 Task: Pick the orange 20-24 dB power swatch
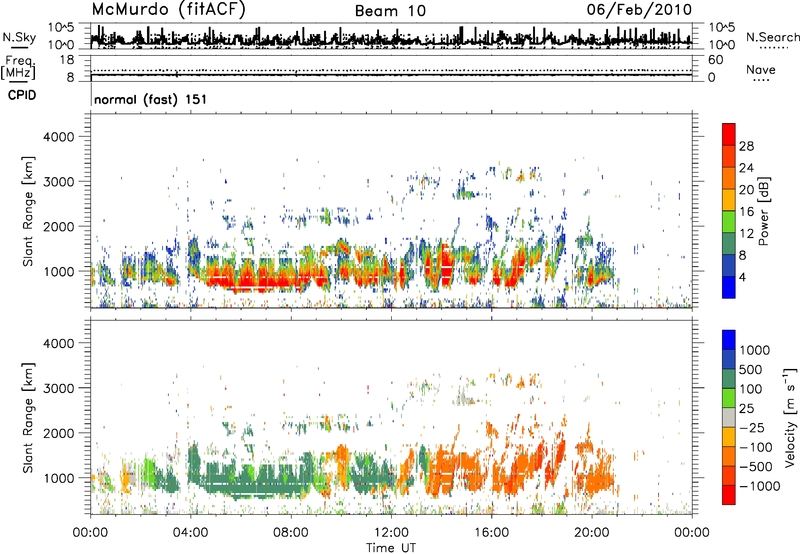point(729,179)
